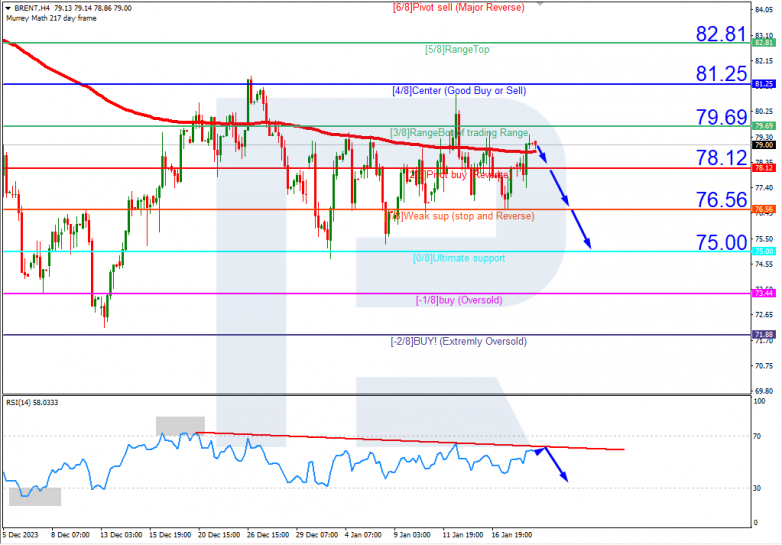Click the orange 76.56 price axis tag
Viewport: 782px width, 545px height.
[764, 209]
